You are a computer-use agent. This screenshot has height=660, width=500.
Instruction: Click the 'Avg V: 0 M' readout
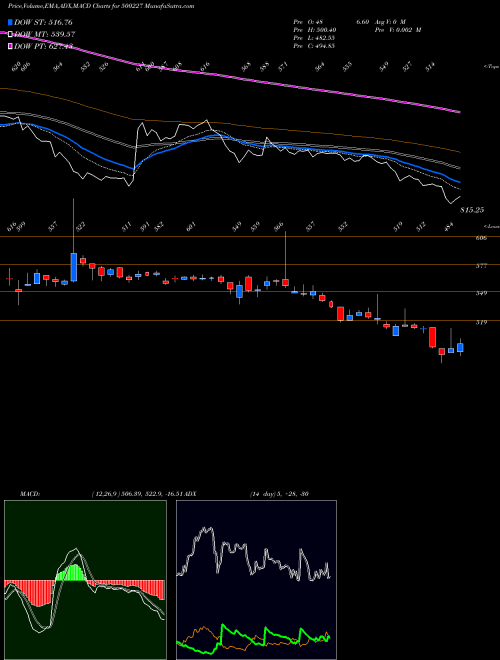pyautogui.click(x=391, y=22)
